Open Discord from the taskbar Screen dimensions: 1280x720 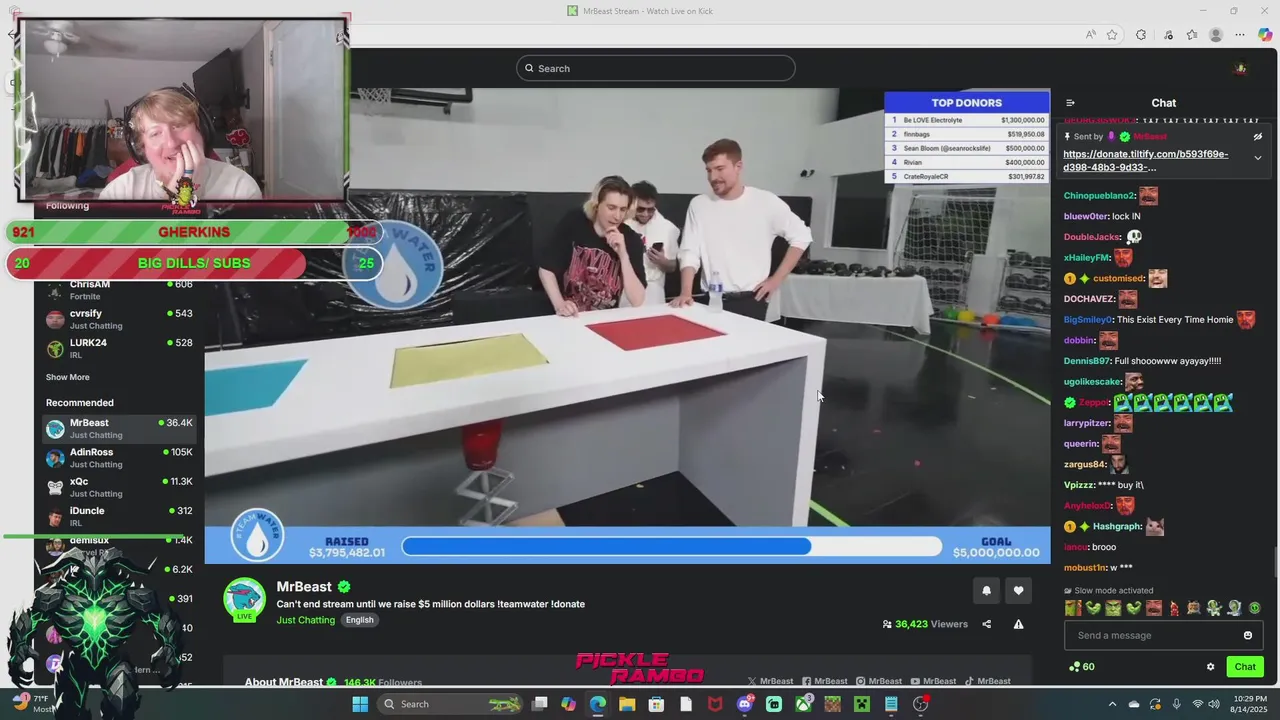point(744,704)
